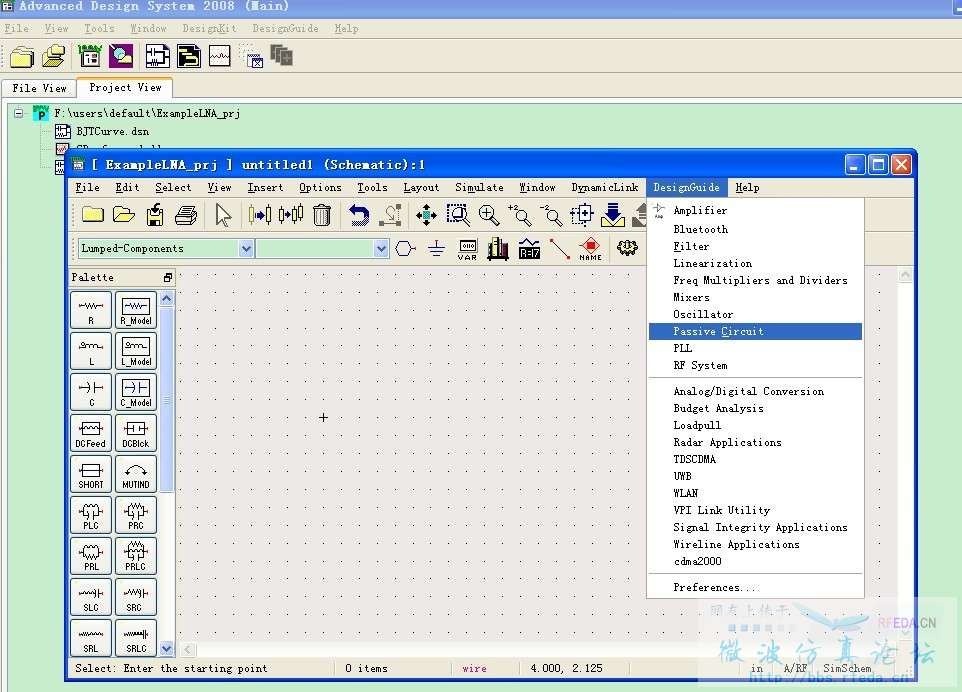This screenshot has height=692, width=962.
Task: Click the Save design toolbar icon
Action: point(155,215)
